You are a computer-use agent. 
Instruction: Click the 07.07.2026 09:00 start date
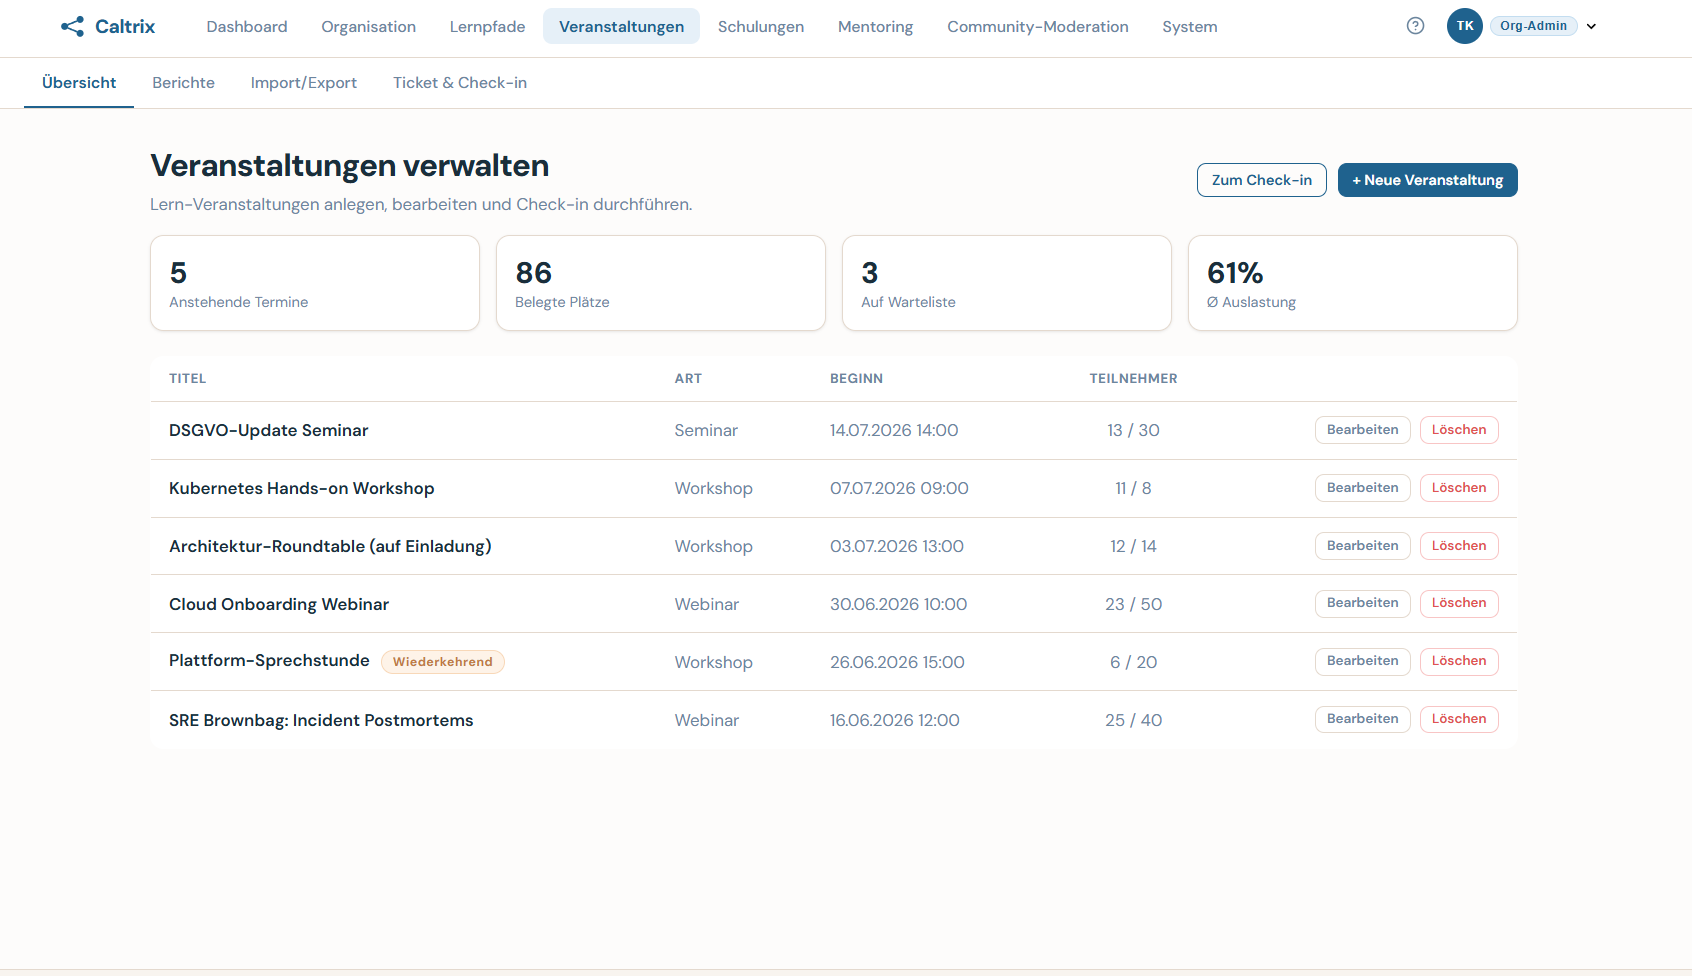point(899,488)
